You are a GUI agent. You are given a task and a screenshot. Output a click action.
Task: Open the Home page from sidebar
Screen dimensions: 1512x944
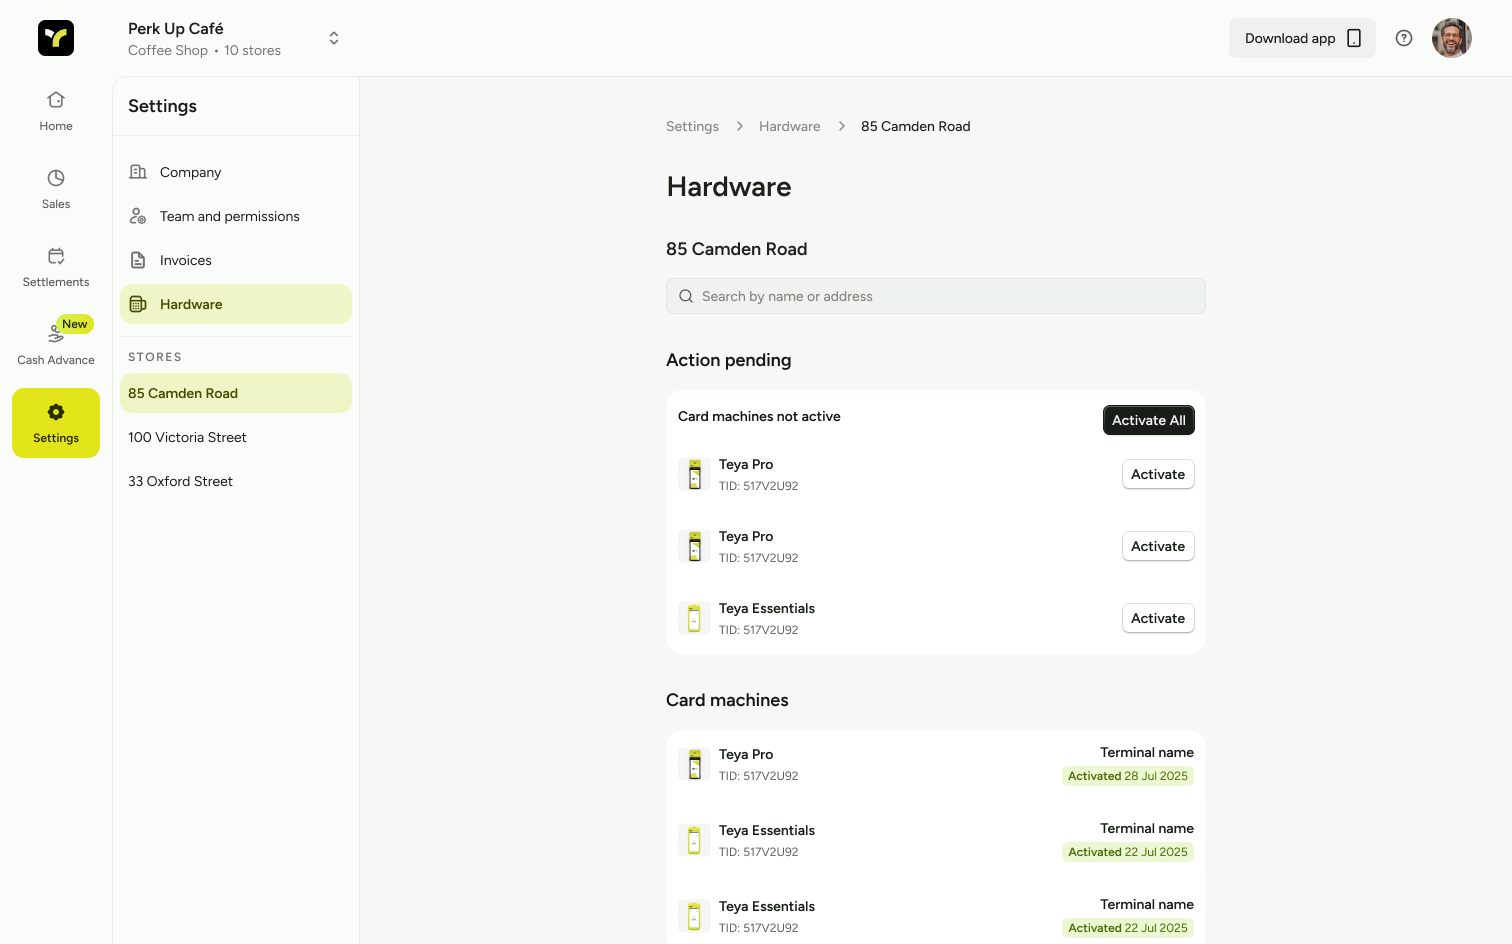click(56, 111)
